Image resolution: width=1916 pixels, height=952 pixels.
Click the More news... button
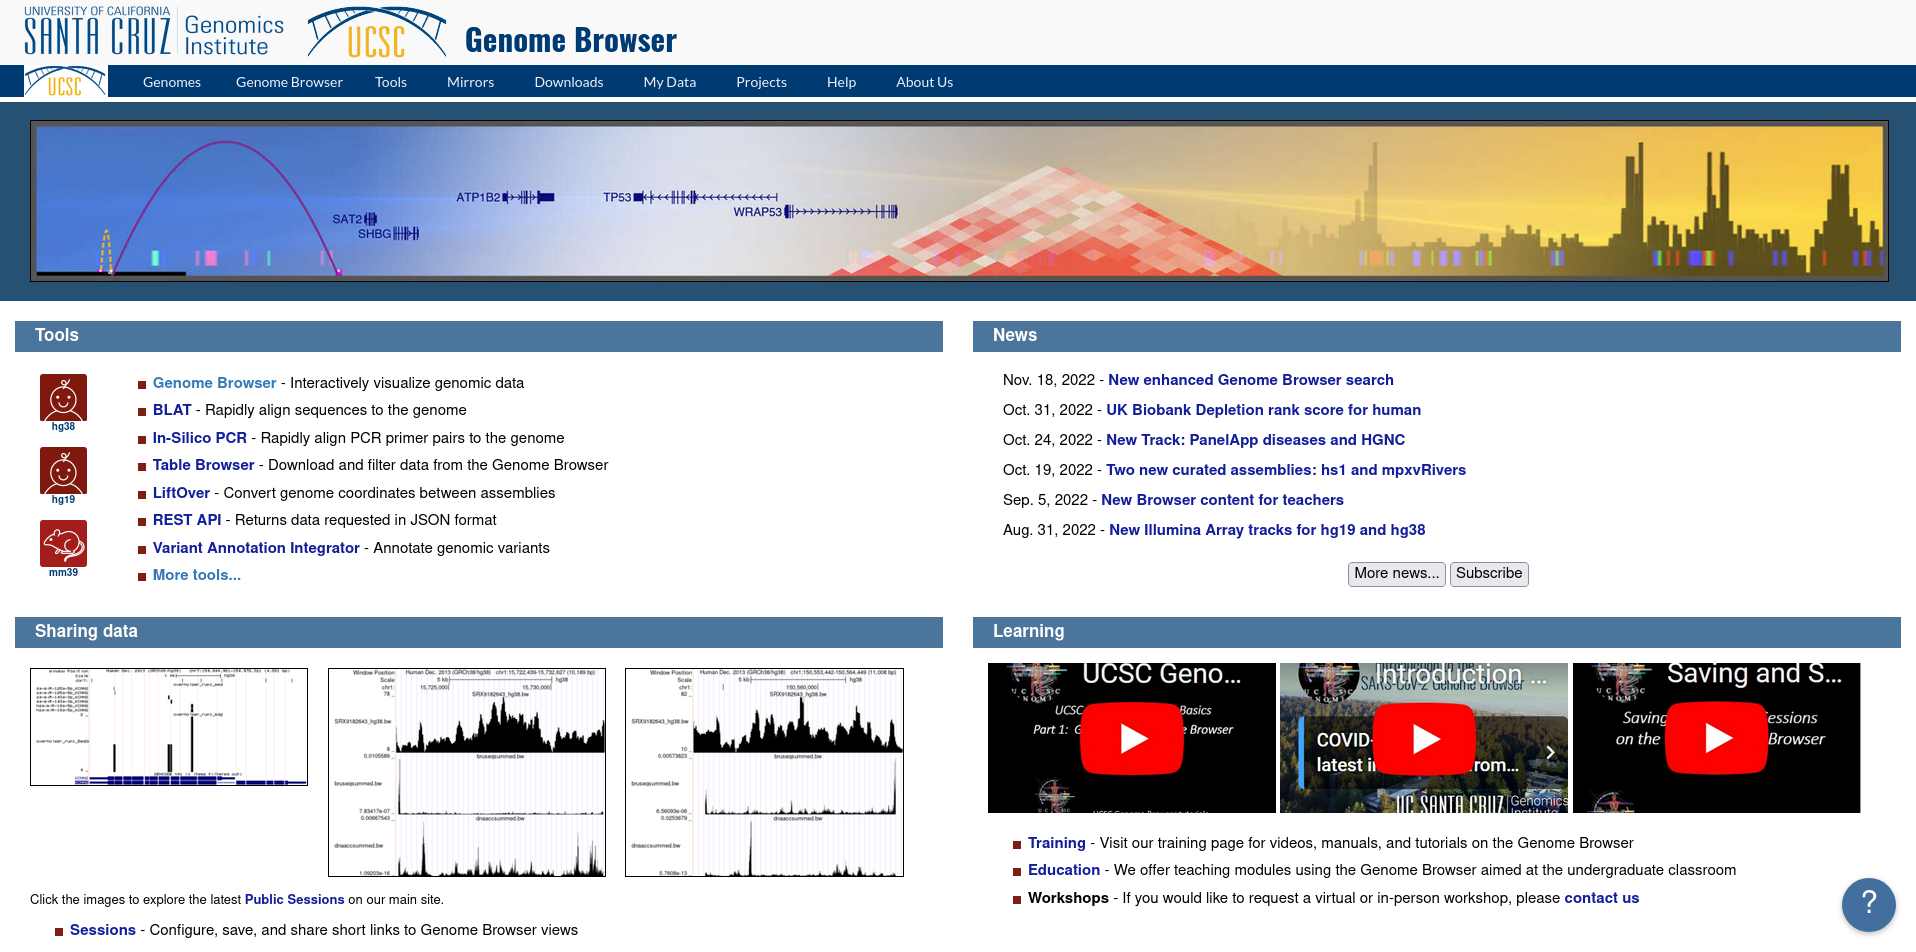(1396, 574)
